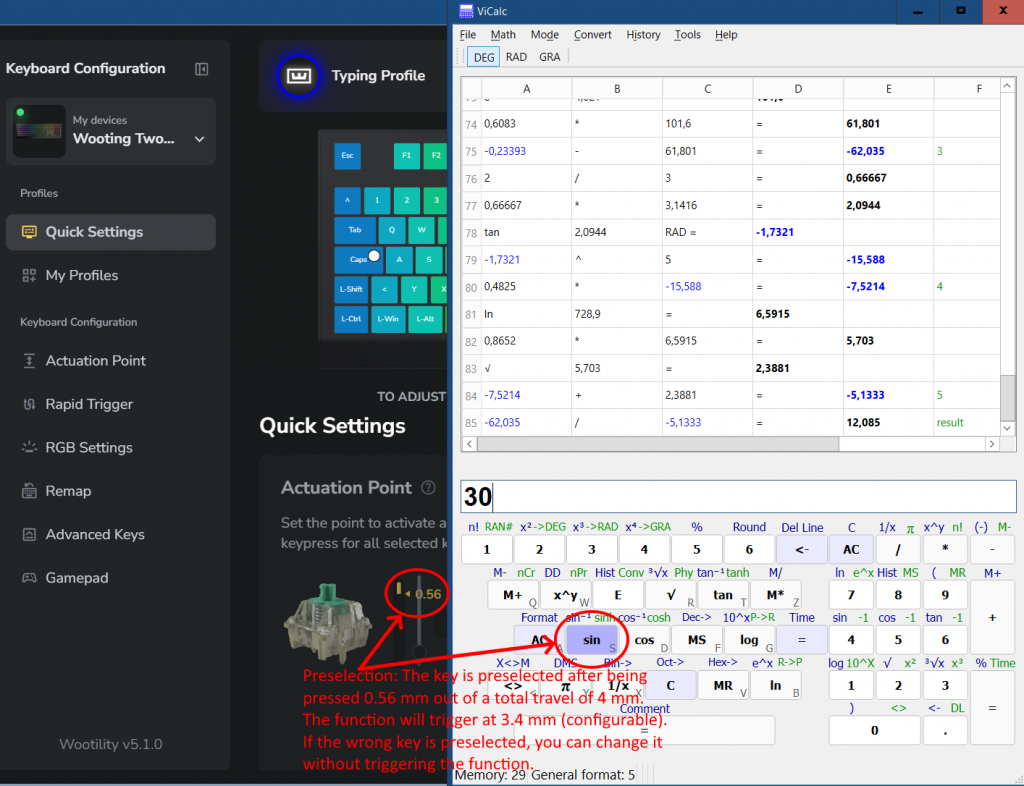Viewport: 1024px width, 786px height.
Task: Go to My Profiles page
Action: [x=81, y=275]
